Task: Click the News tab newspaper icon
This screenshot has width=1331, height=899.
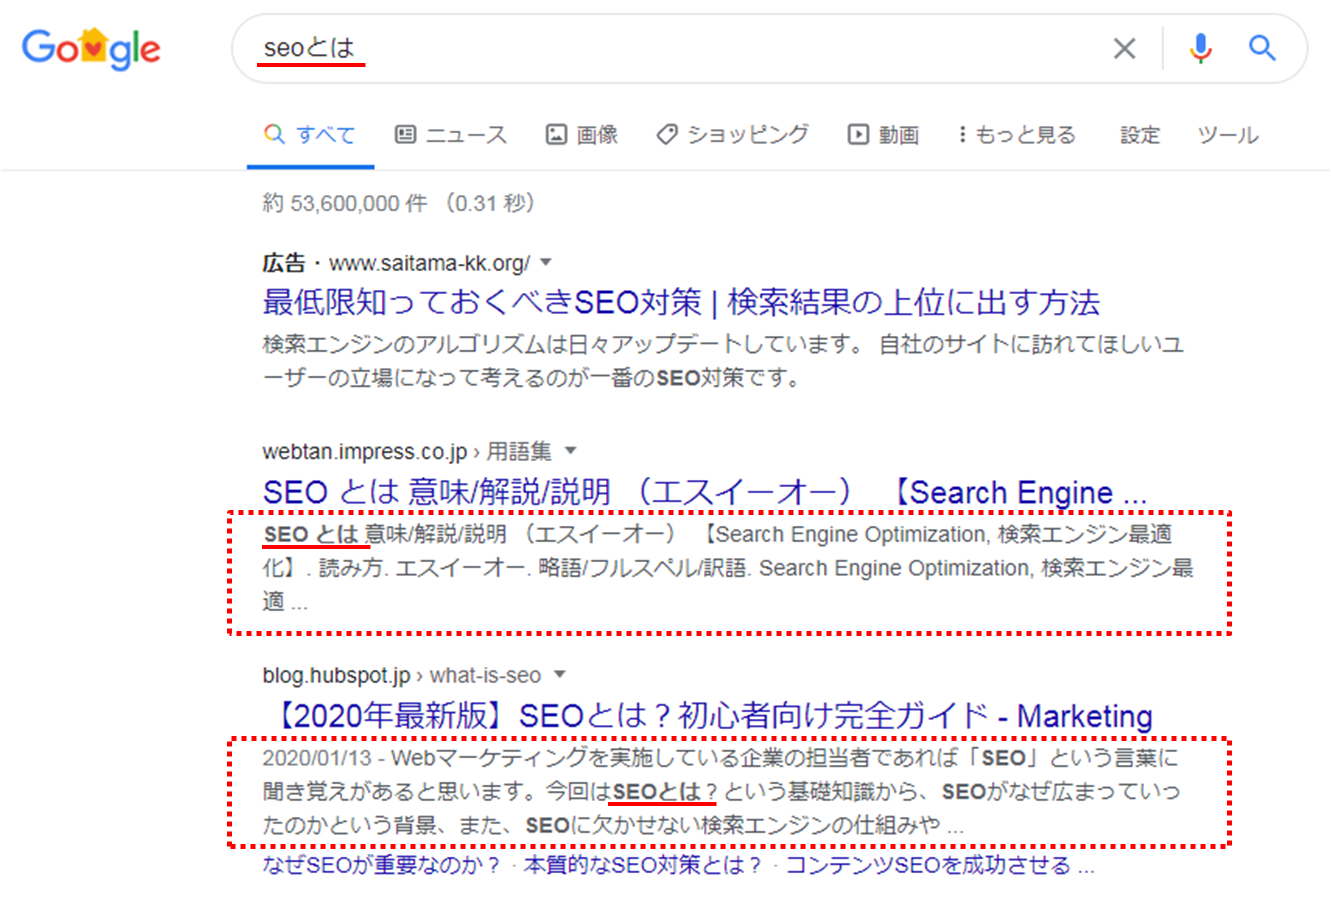Action: [x=405, y=134]
